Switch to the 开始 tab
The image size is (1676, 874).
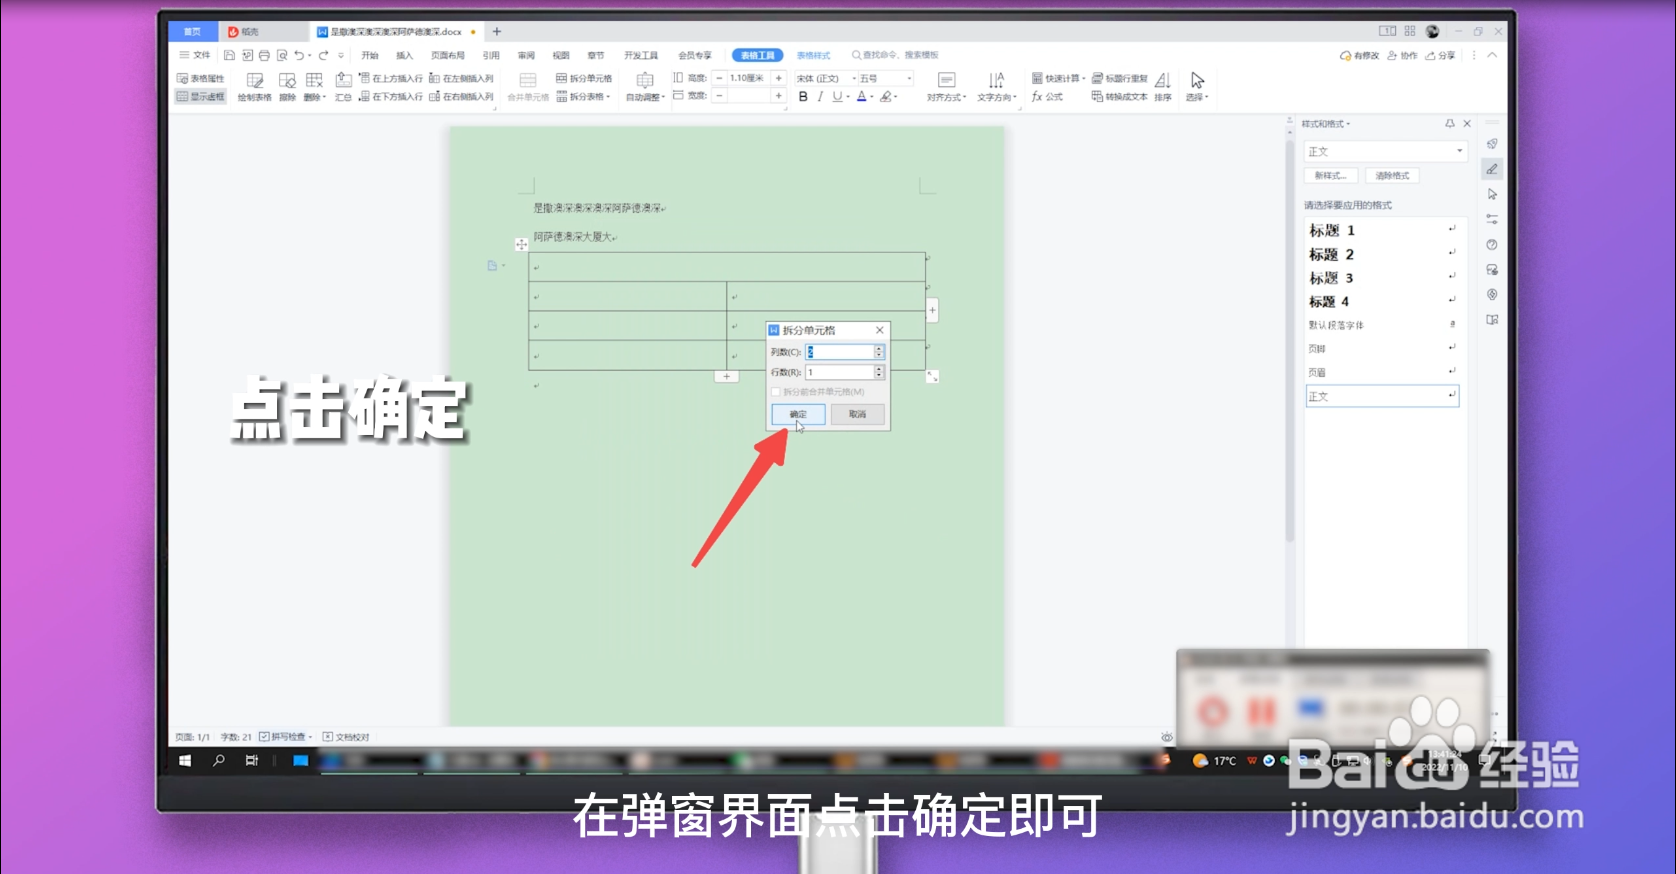tap(370, 56)
